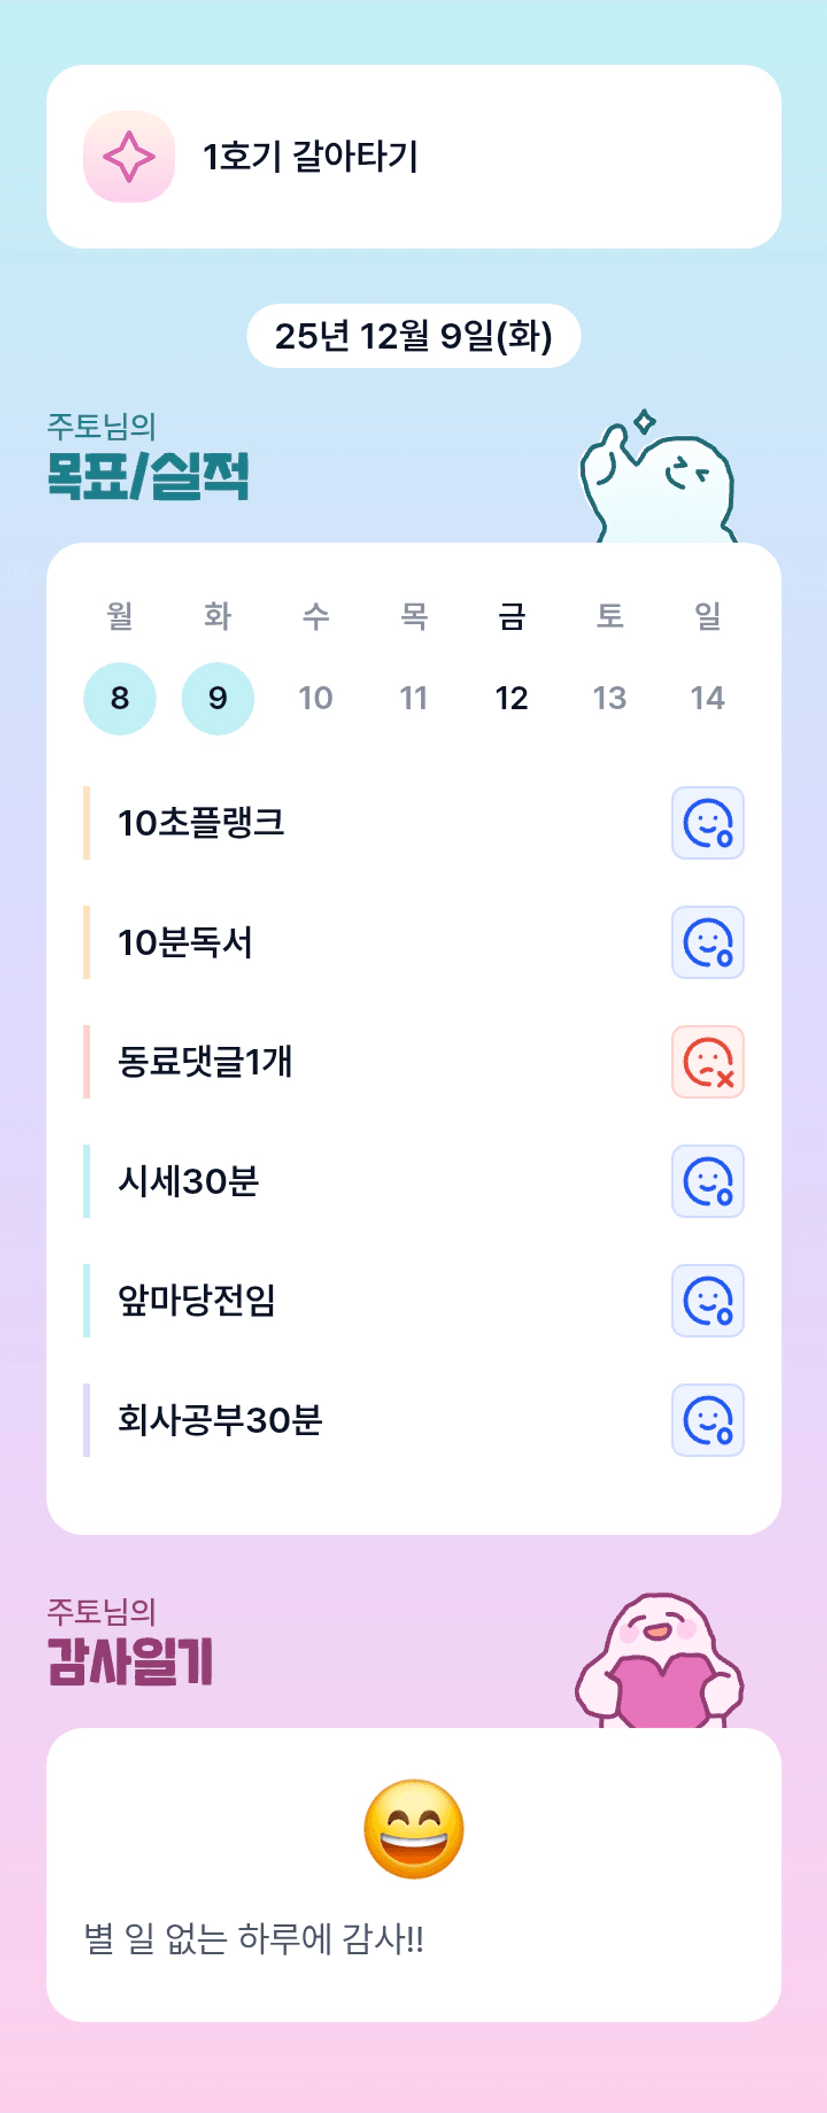Image resolution: width=827 pixels, height=2113 pixels.
Task: Select day 14 in the week calendar
Action: (708, 698)
